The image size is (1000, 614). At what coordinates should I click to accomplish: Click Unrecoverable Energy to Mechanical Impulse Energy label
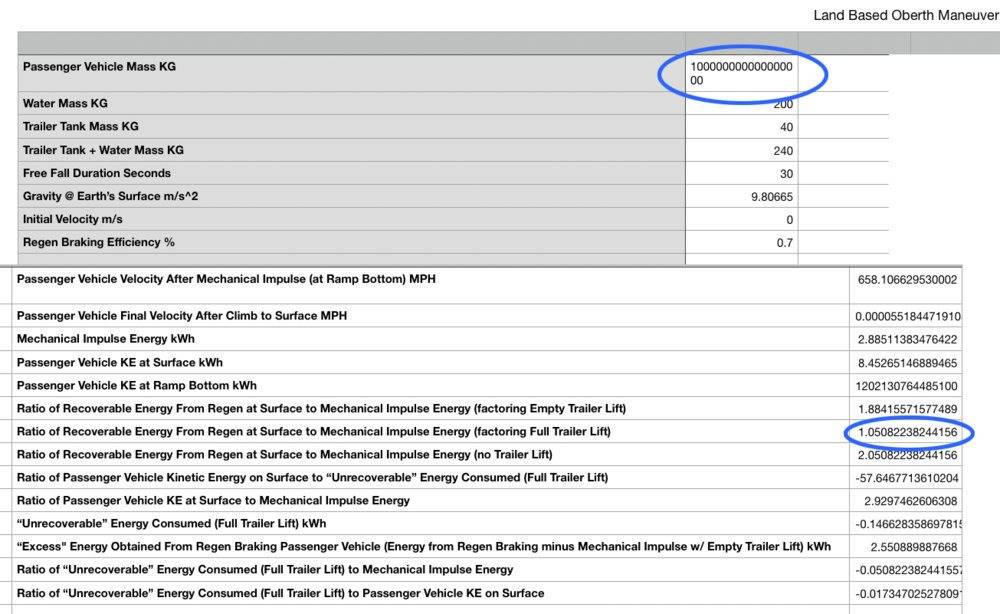pos(265,569)
